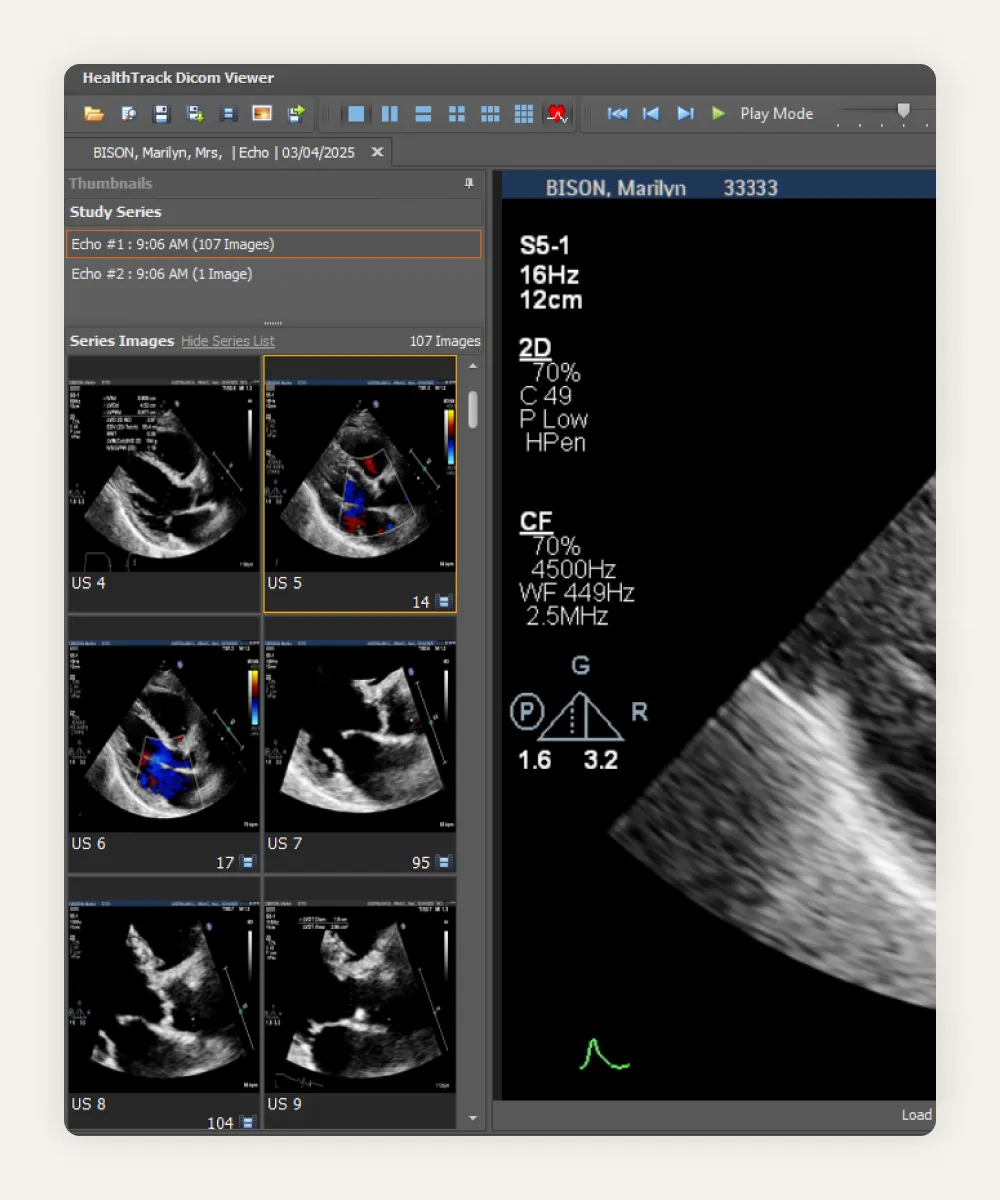Image resolution: width=1000 pixels, height=1200 pixels.
Task: Adjust the playback speed slider handle
Action: [x=903, y=111]
